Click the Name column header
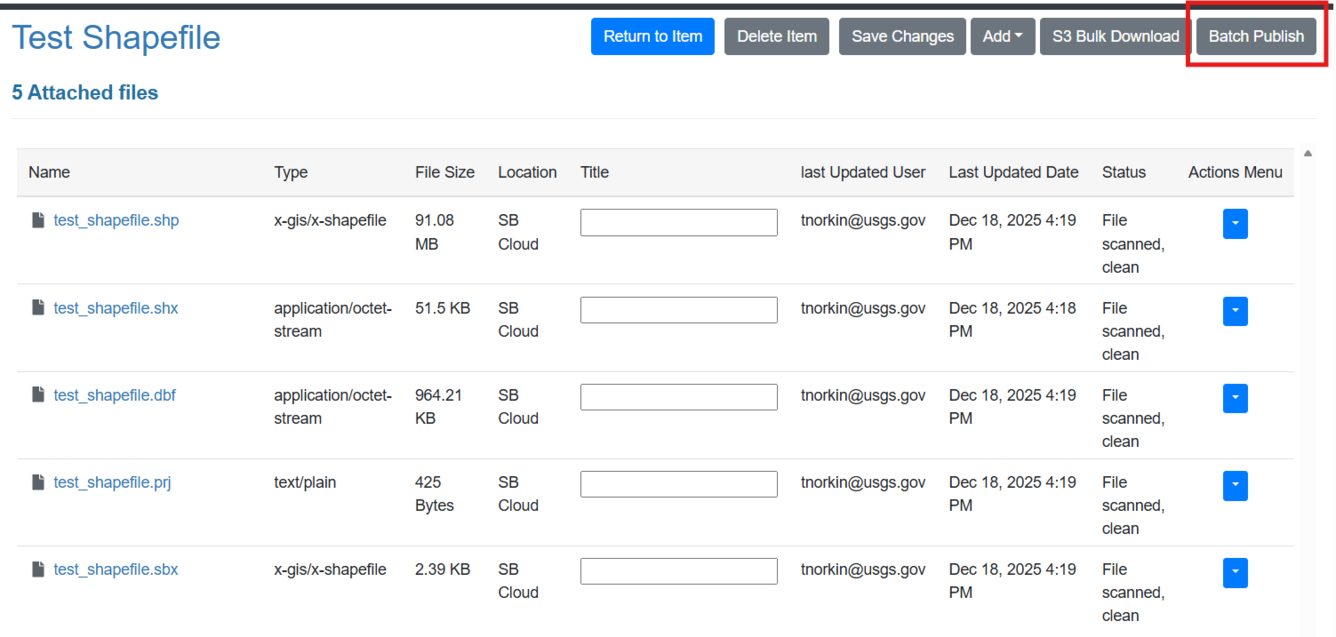Viewport: 1336px width, 637px height. coord(49,172)
